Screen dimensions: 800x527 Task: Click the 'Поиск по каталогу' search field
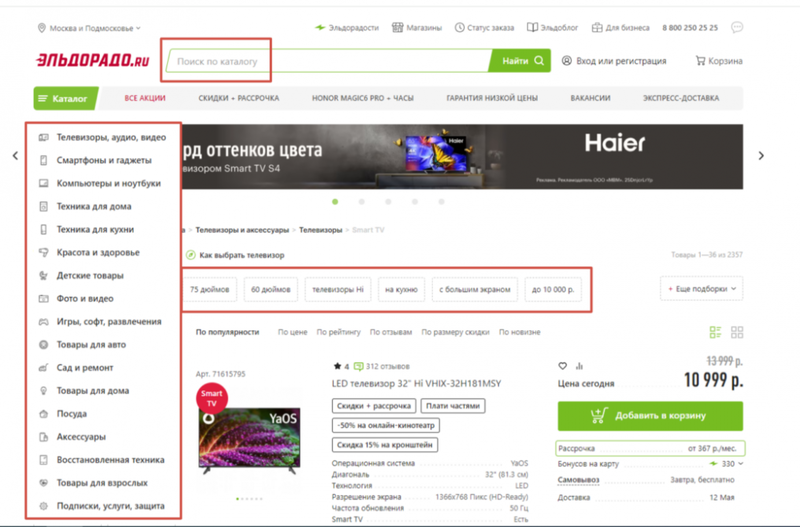tap(327, 61)
